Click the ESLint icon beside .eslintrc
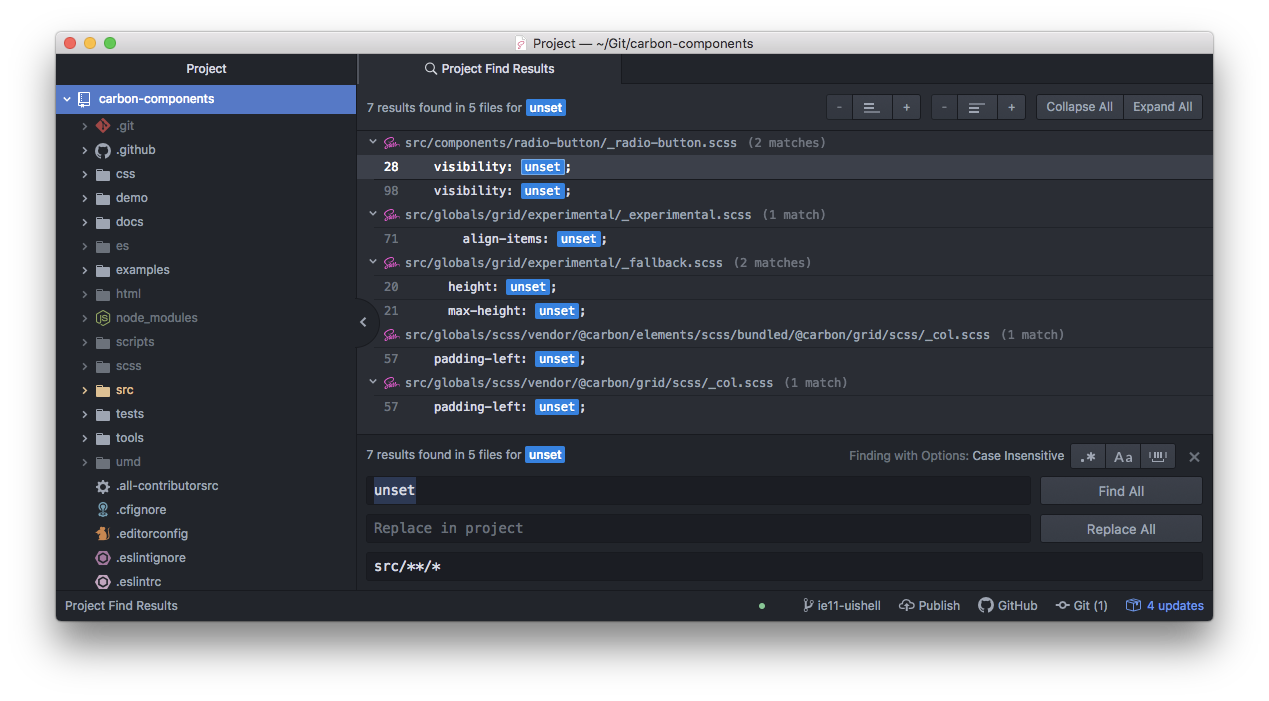Screen dimensions: 1269x701 pyautogui.click(x=102, y=582)
